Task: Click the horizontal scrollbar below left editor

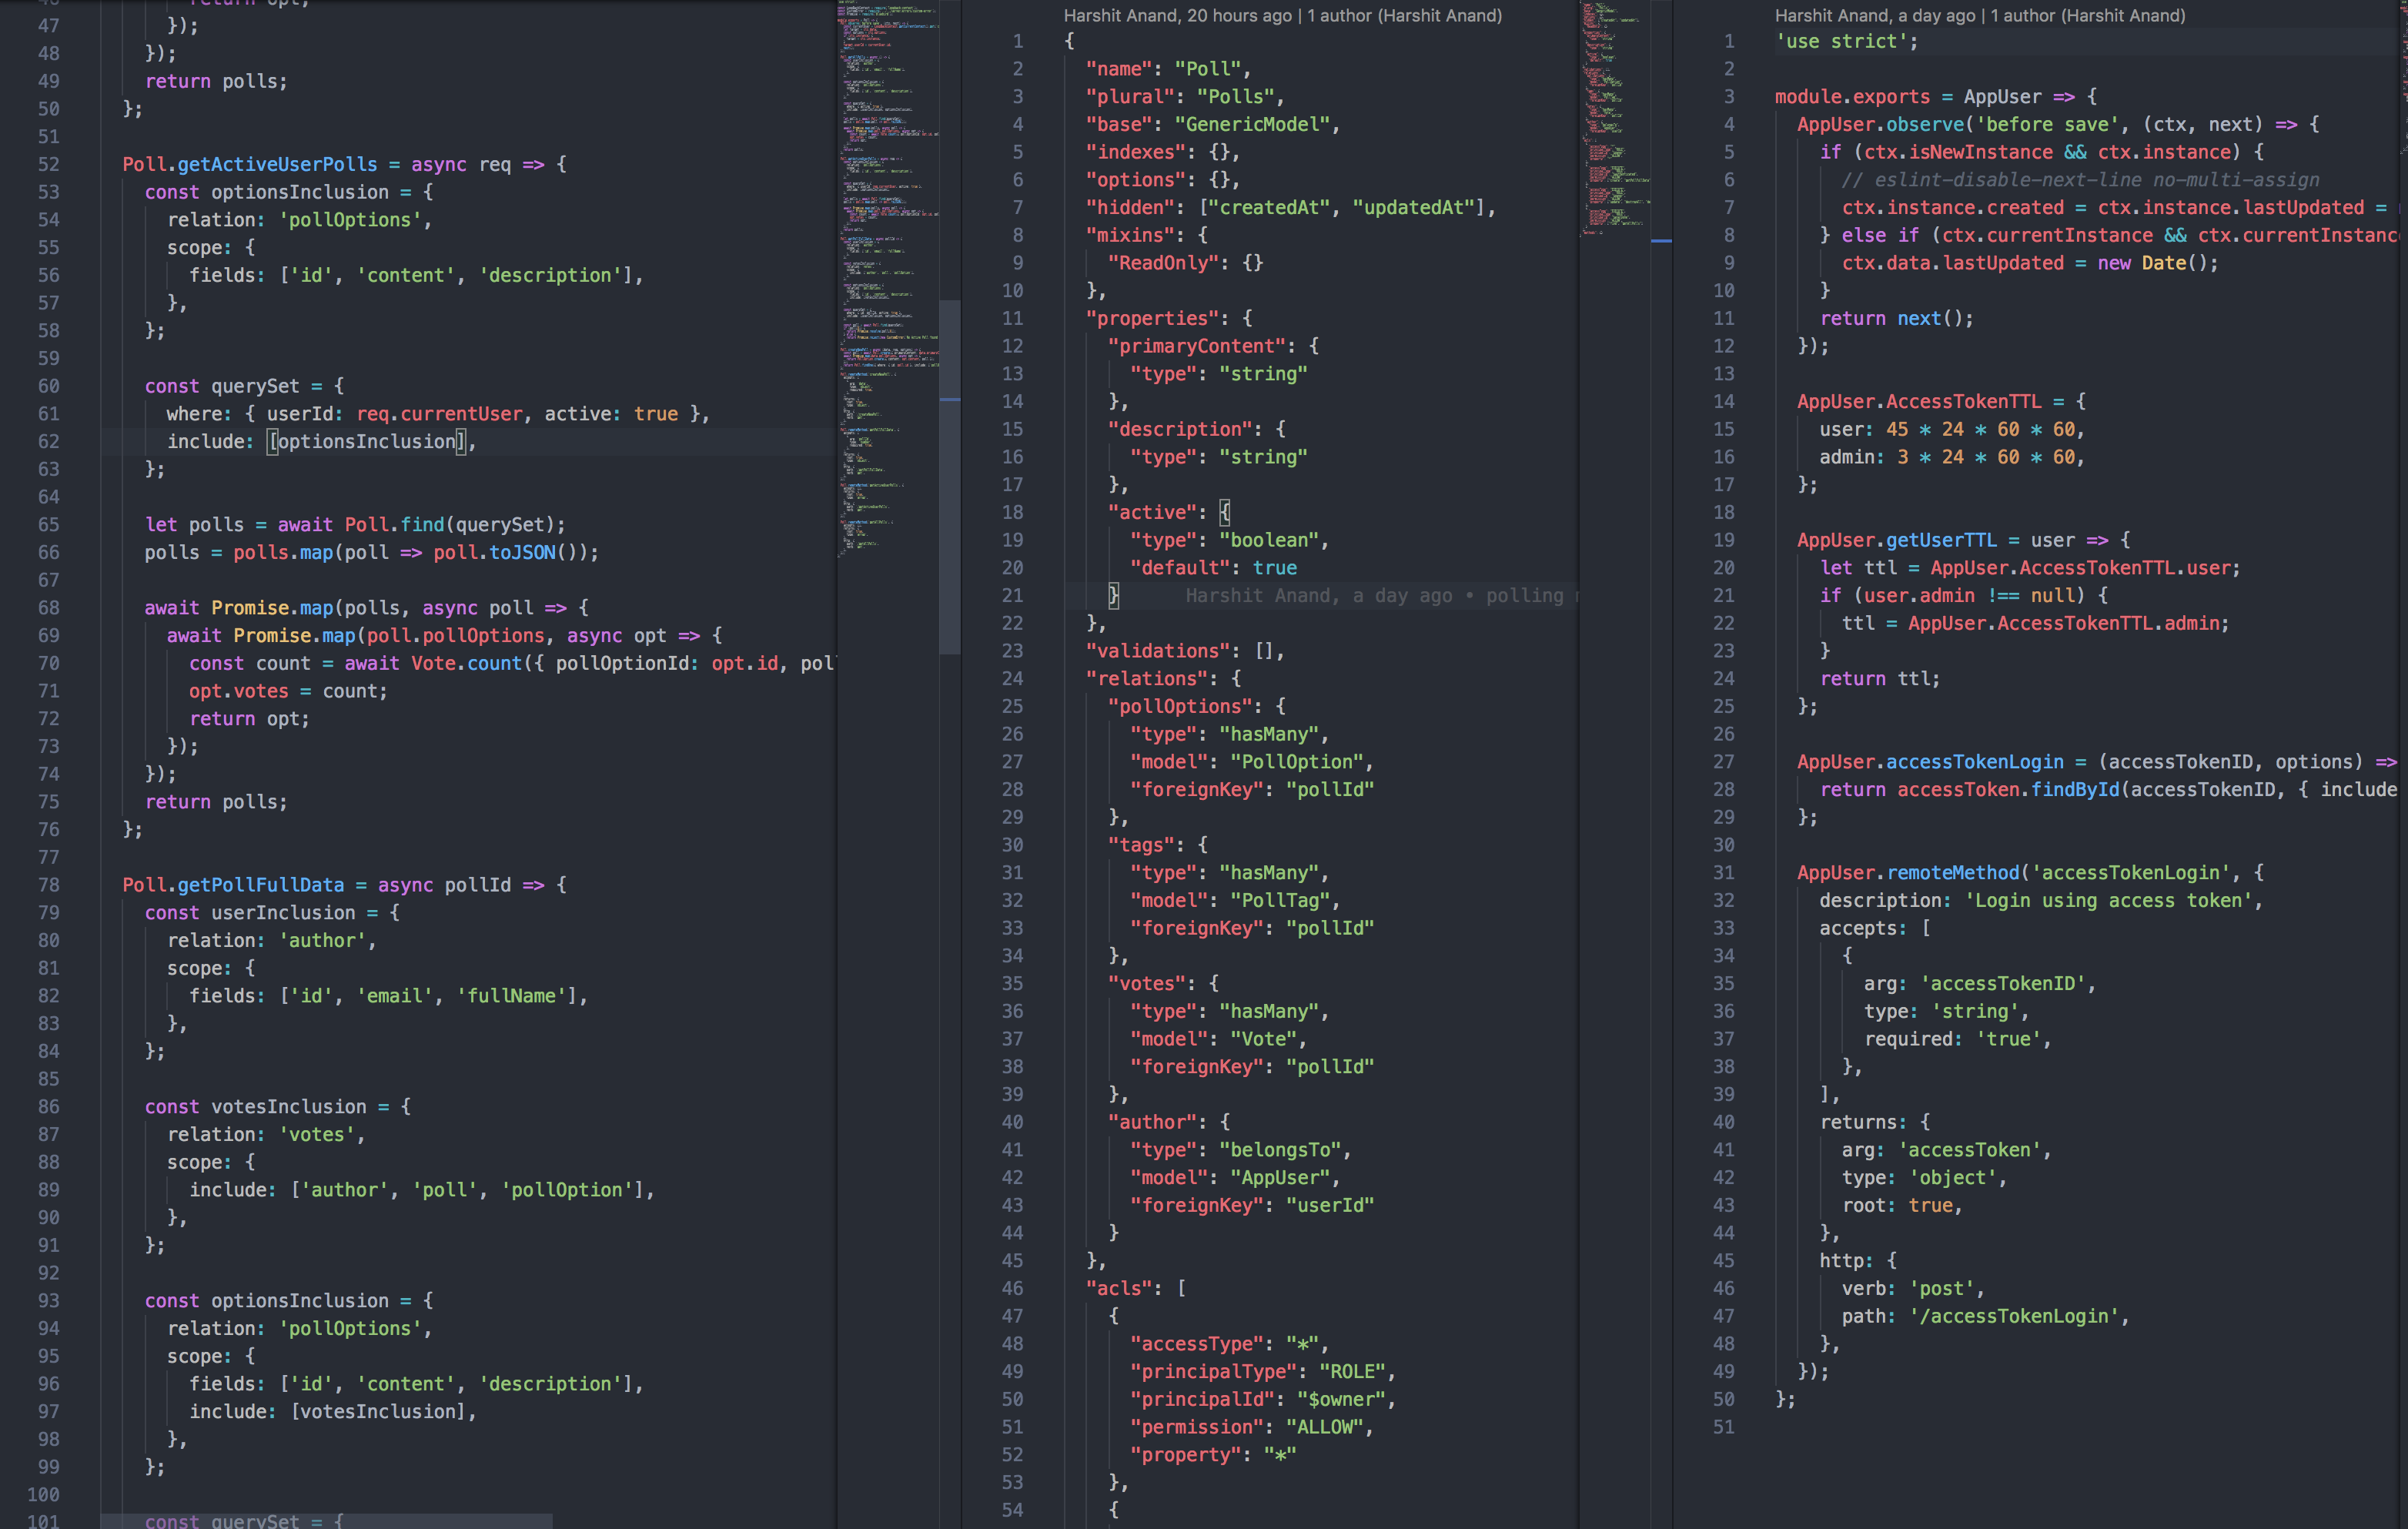Action: pos(326,1521)
